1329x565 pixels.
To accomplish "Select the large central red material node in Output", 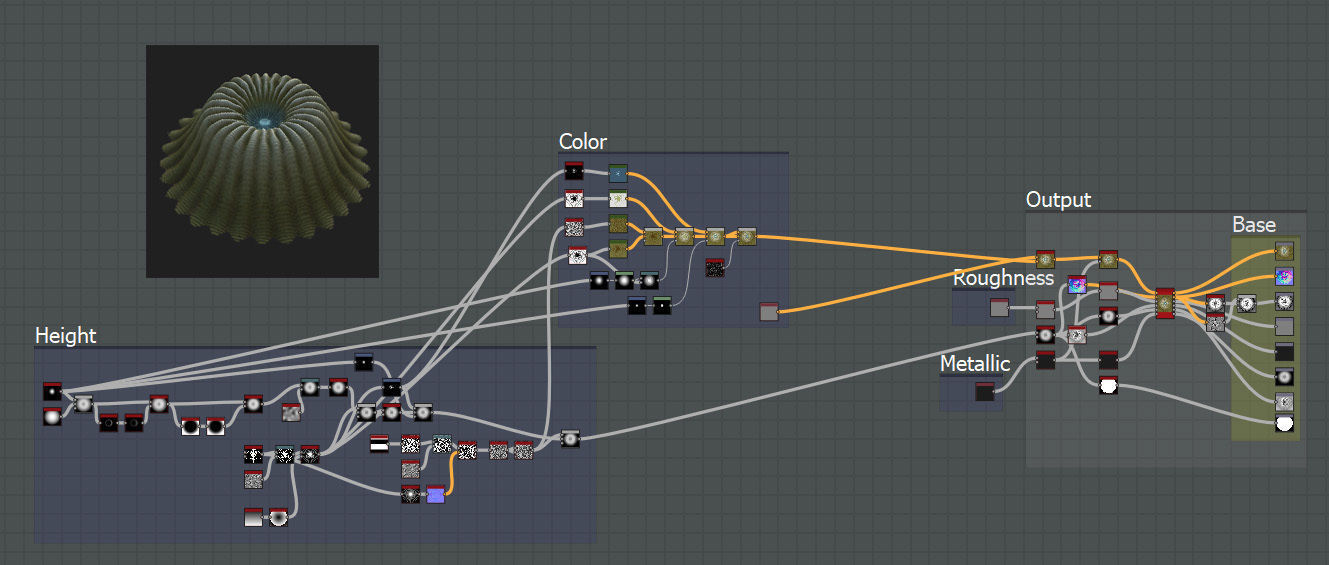I will pos(1164,303).
